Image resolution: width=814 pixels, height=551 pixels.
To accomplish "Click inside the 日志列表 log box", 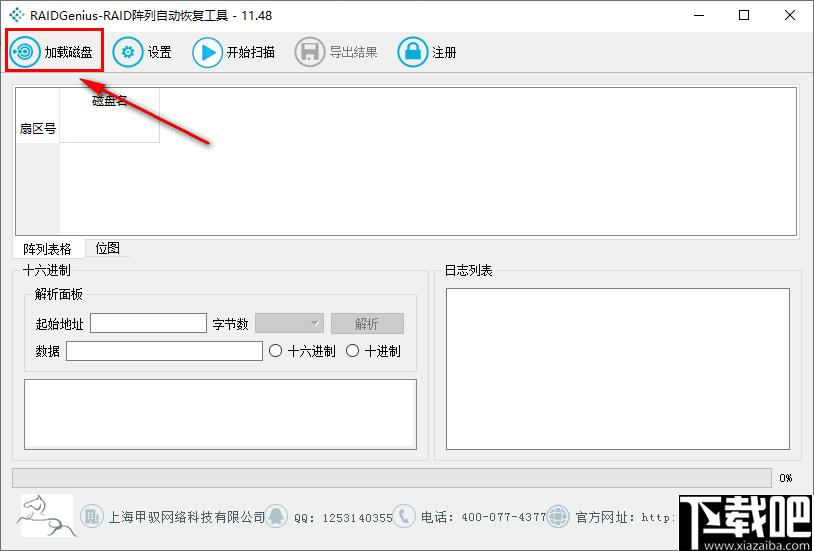I will pos(617,368).
